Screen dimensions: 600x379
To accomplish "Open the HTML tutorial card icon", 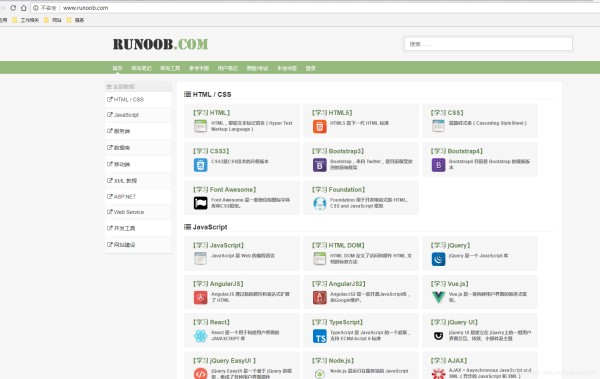I will coord(200,126).
